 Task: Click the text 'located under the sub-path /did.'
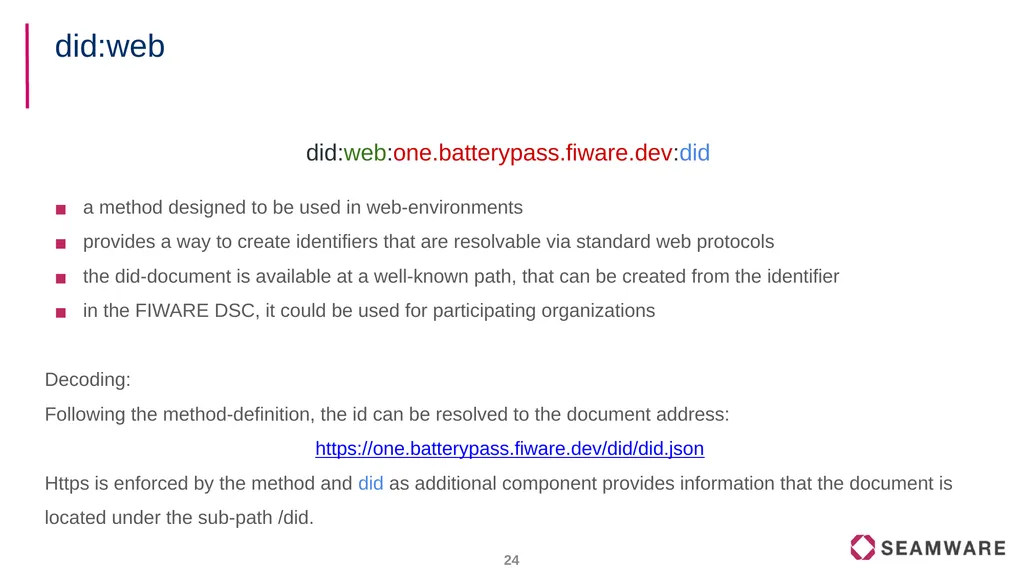pos(179,518)
